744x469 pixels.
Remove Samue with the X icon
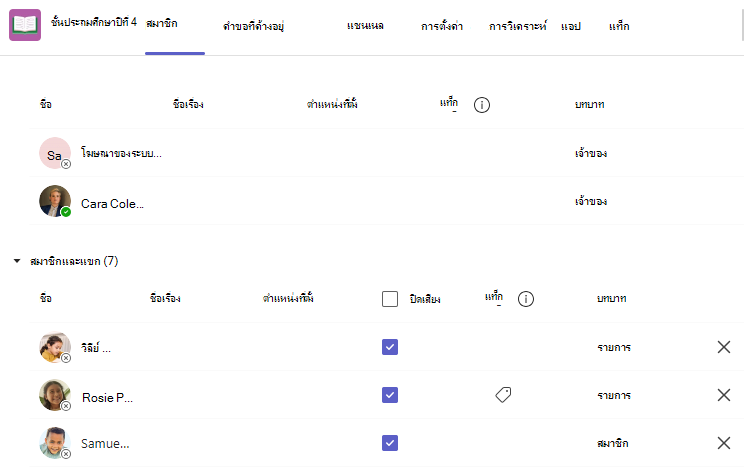pos(724,443)
